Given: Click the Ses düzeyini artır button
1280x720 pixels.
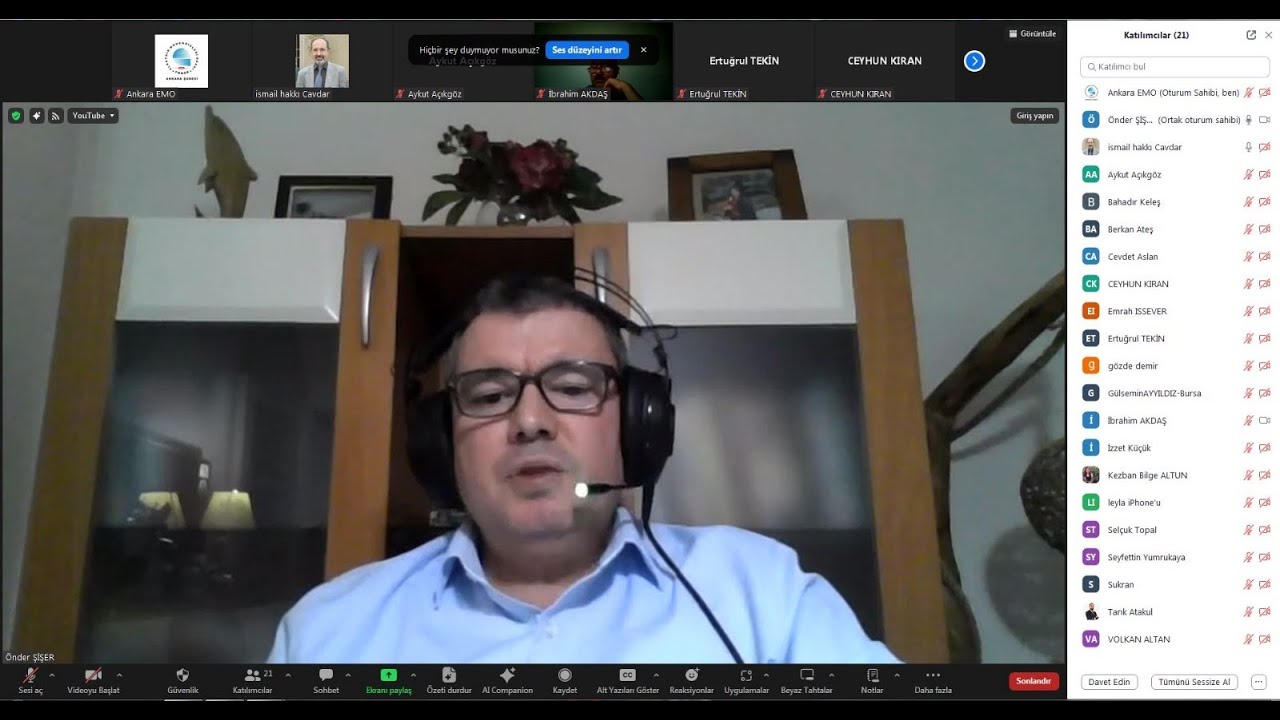Looking at the screenshot, I should 587,50.
